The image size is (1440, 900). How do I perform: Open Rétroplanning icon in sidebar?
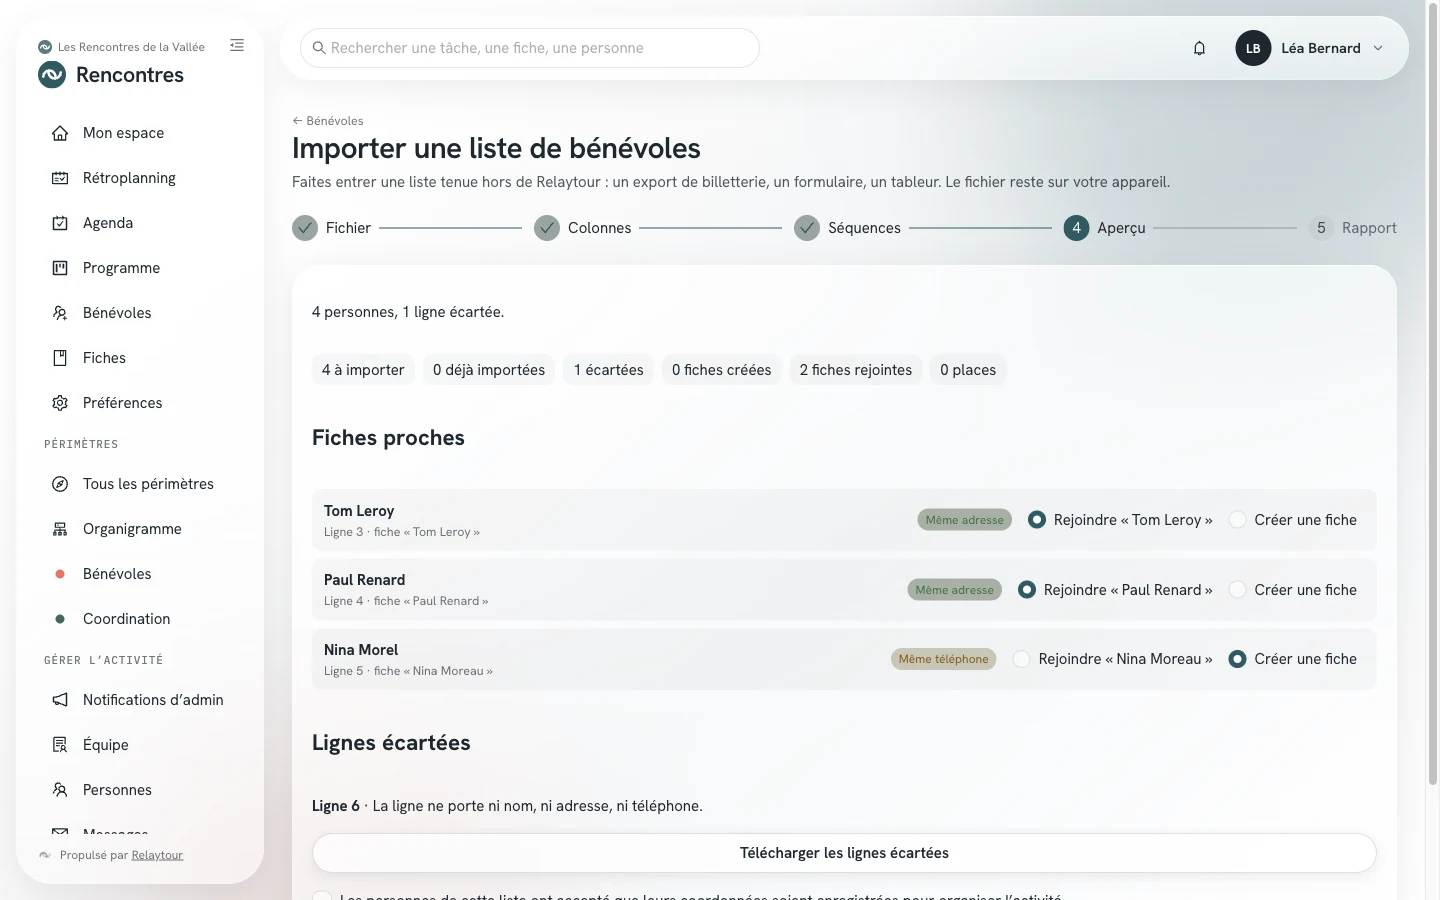[x=60, y=178]
